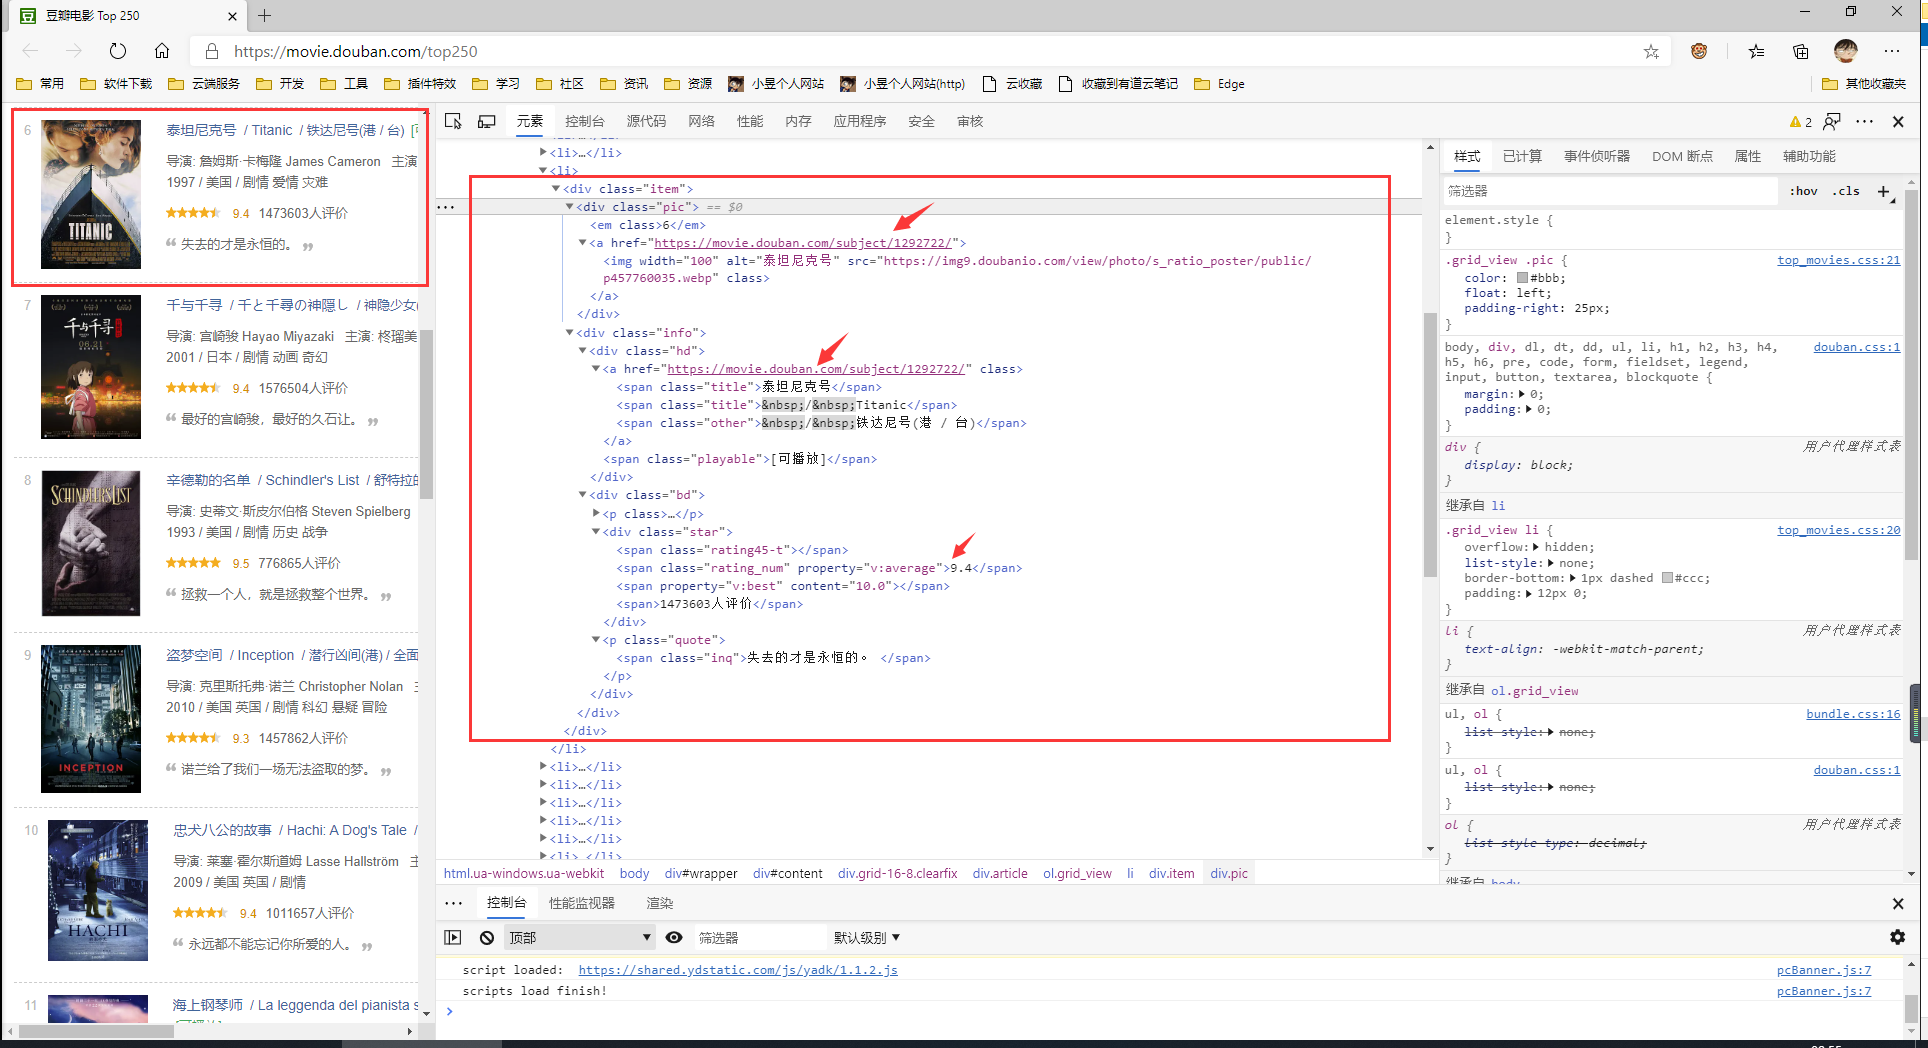Switch to the 网络 tab

701,121
